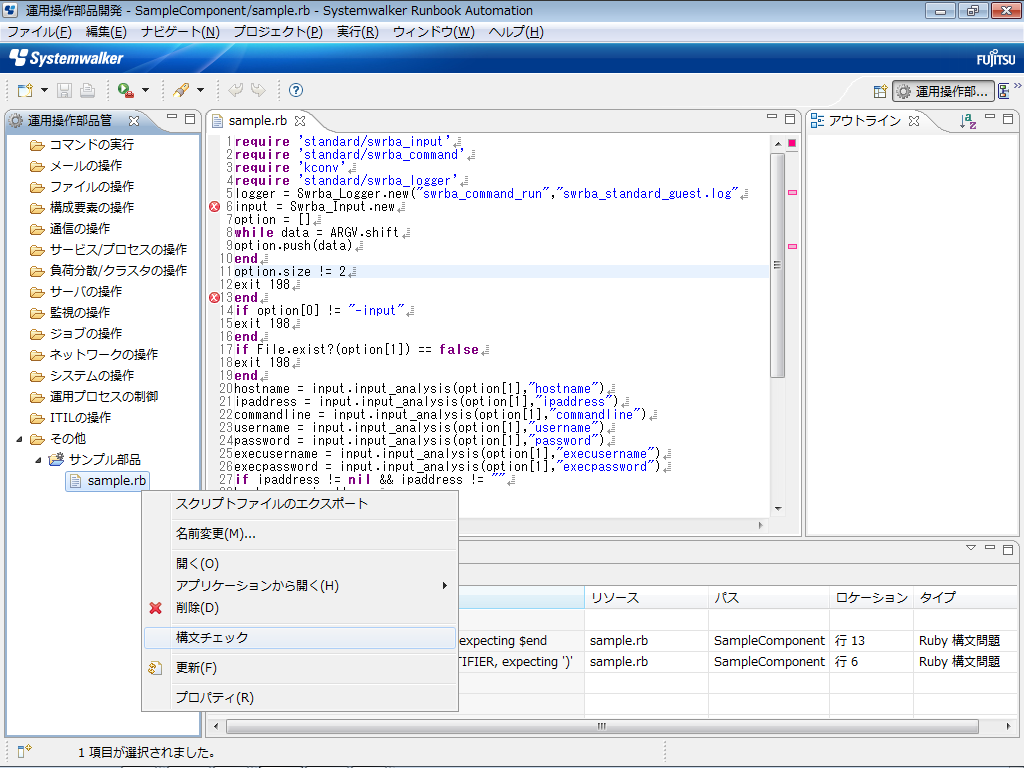Select the サービス/プロセスの操作 folder
Screen dimensions: 1024x768
pos(109,249)
